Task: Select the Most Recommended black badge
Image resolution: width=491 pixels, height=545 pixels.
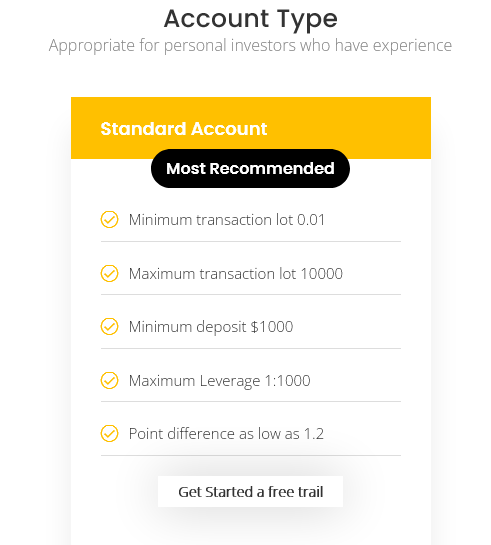Action: click(x=250, y=169)
